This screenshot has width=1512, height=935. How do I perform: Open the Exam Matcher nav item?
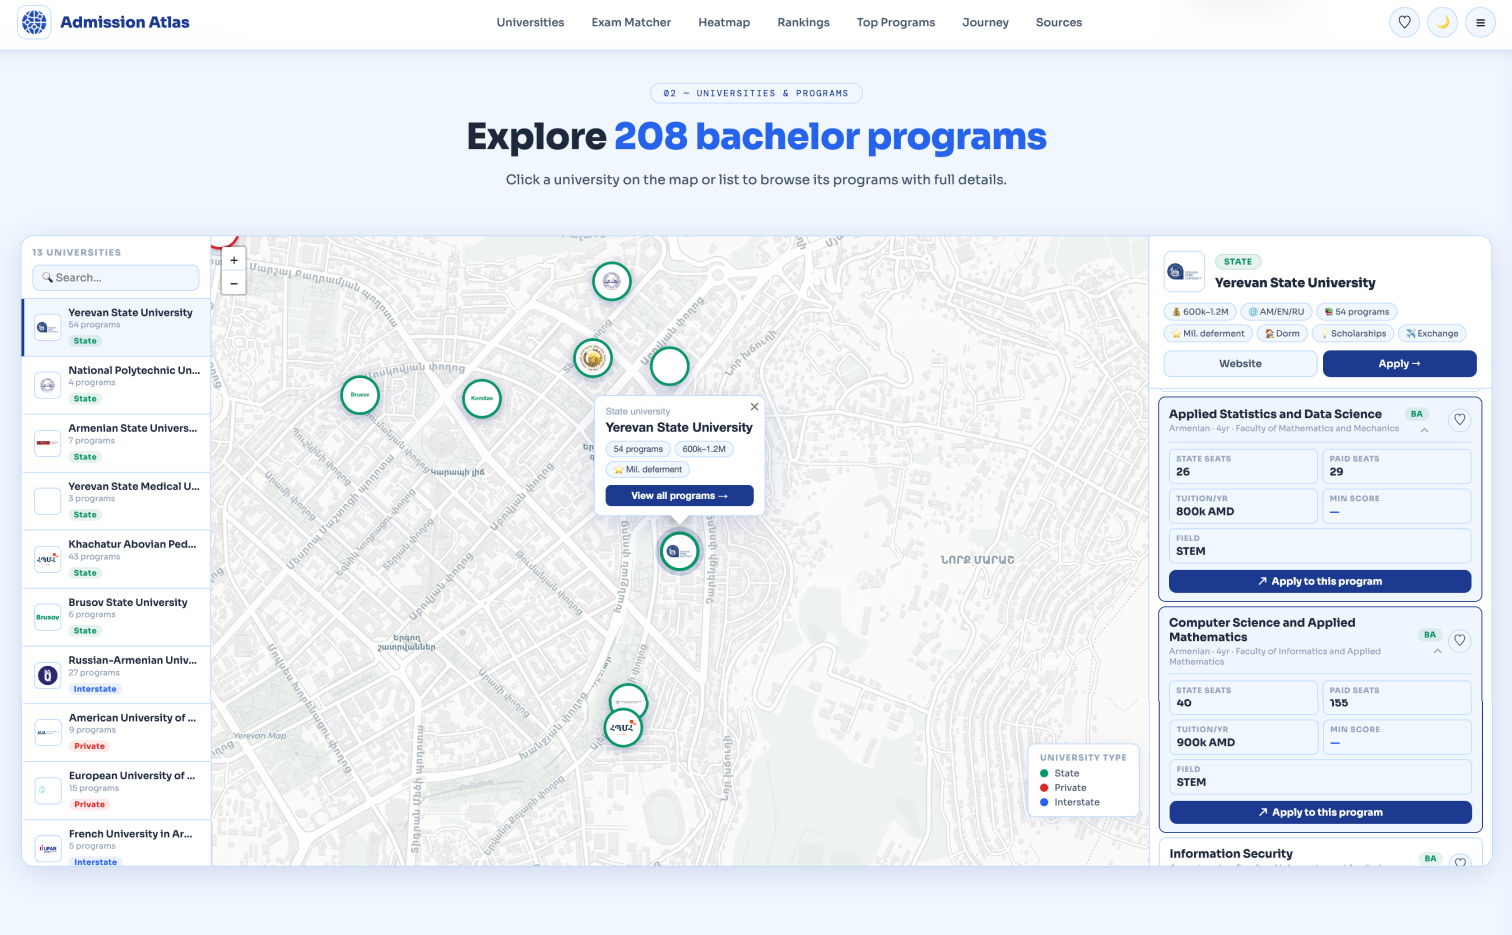(631, 22)
